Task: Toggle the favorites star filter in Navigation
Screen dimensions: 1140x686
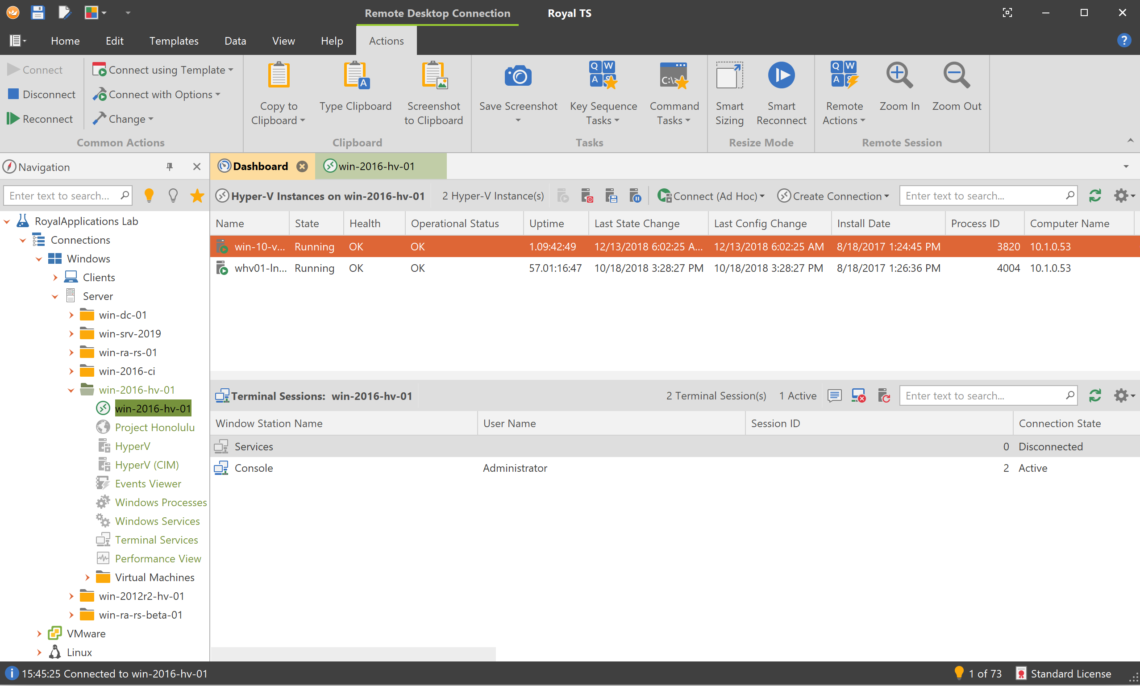Action: [x=197, y=196]
